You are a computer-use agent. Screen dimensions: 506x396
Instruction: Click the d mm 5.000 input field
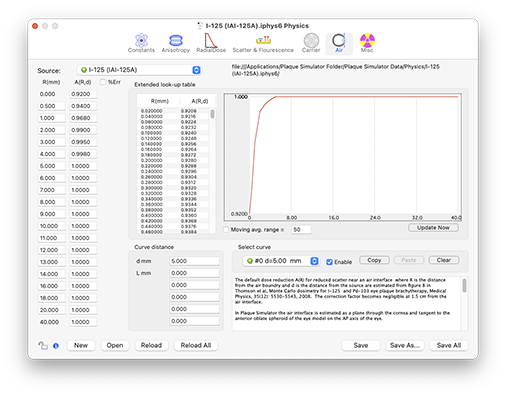click(194, 261)
